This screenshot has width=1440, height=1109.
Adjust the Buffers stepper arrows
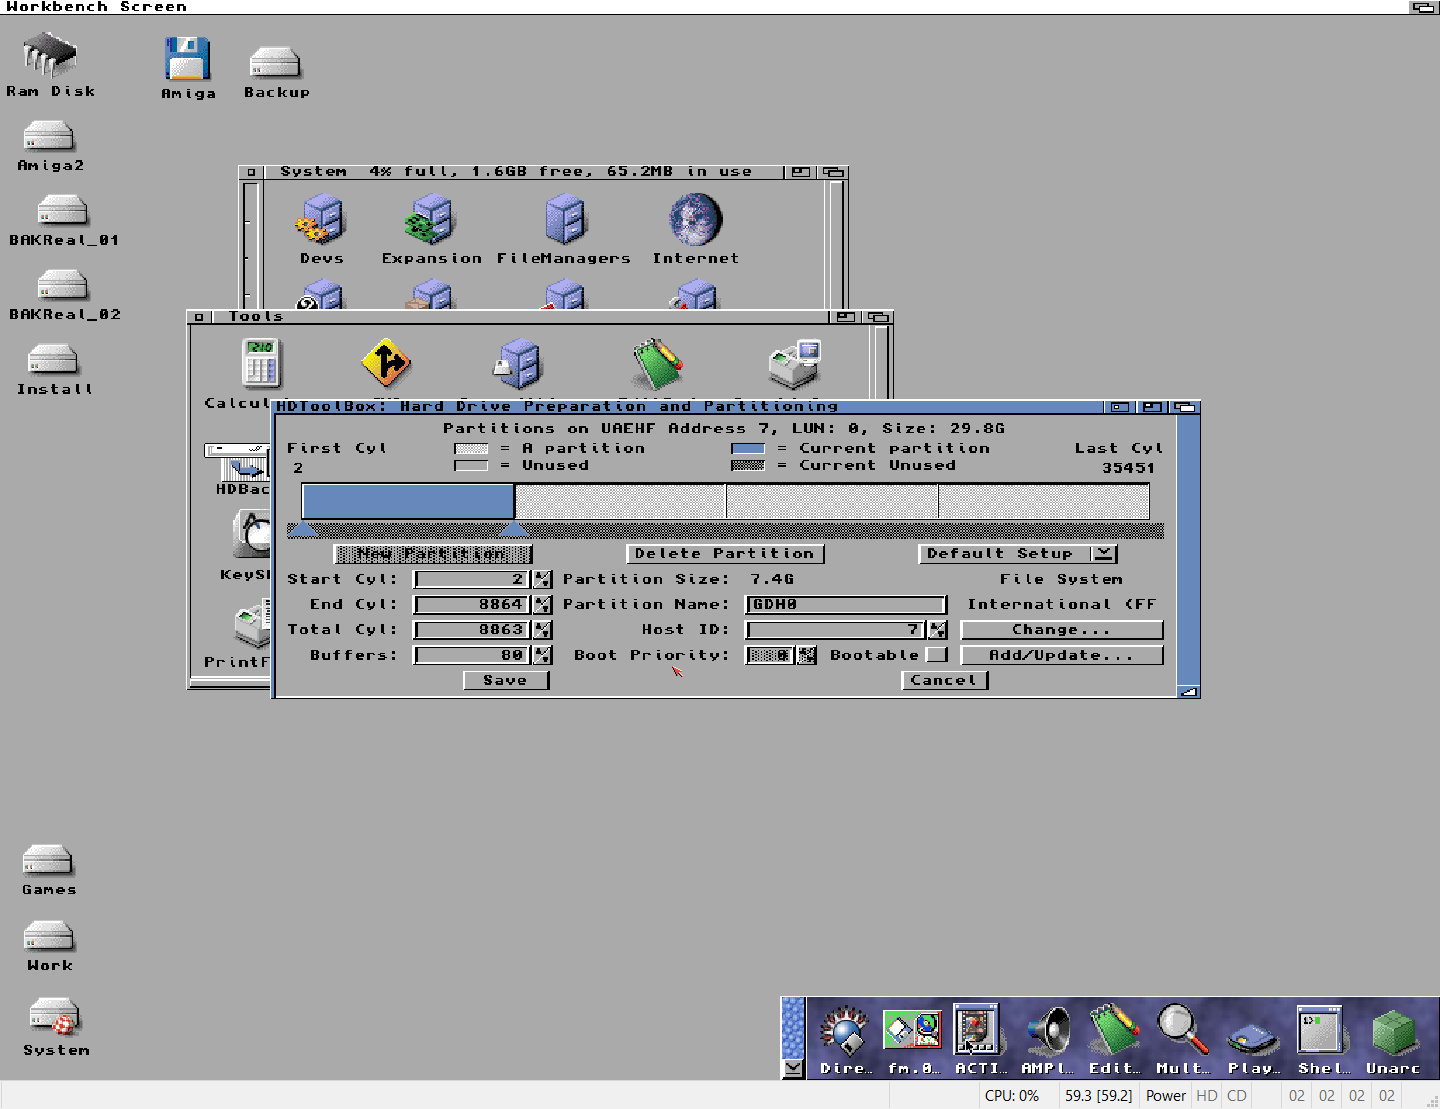tap(542, 655)
